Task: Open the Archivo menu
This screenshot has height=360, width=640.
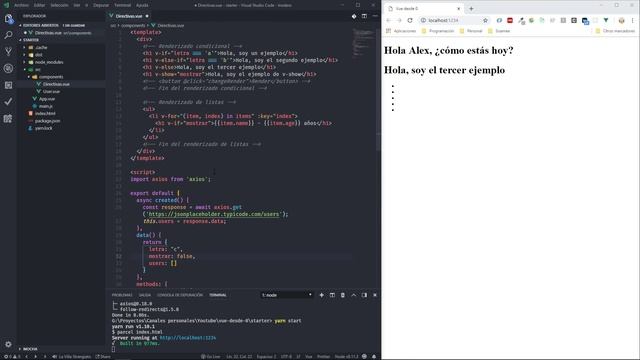Action: (x=22, y=5)
